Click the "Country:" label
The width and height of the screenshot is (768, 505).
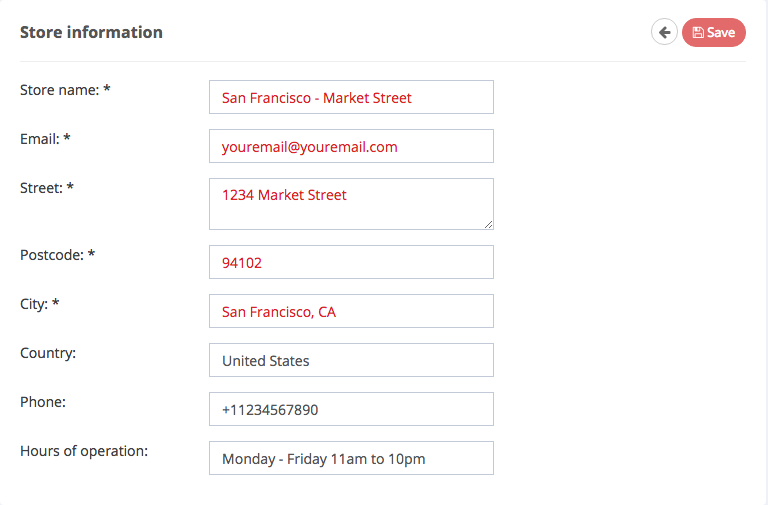[48, 353]
